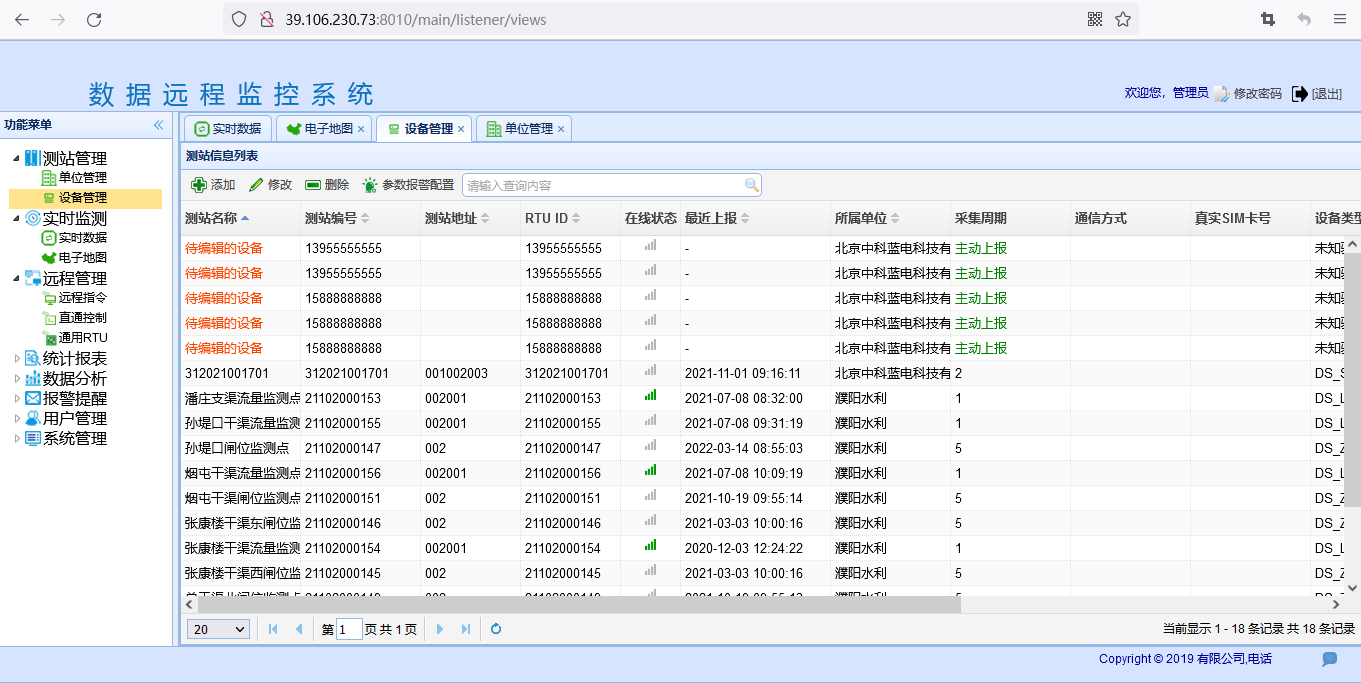
Task: Click the 删除 (delete) toolbar icon
Action: coord(313,185)
